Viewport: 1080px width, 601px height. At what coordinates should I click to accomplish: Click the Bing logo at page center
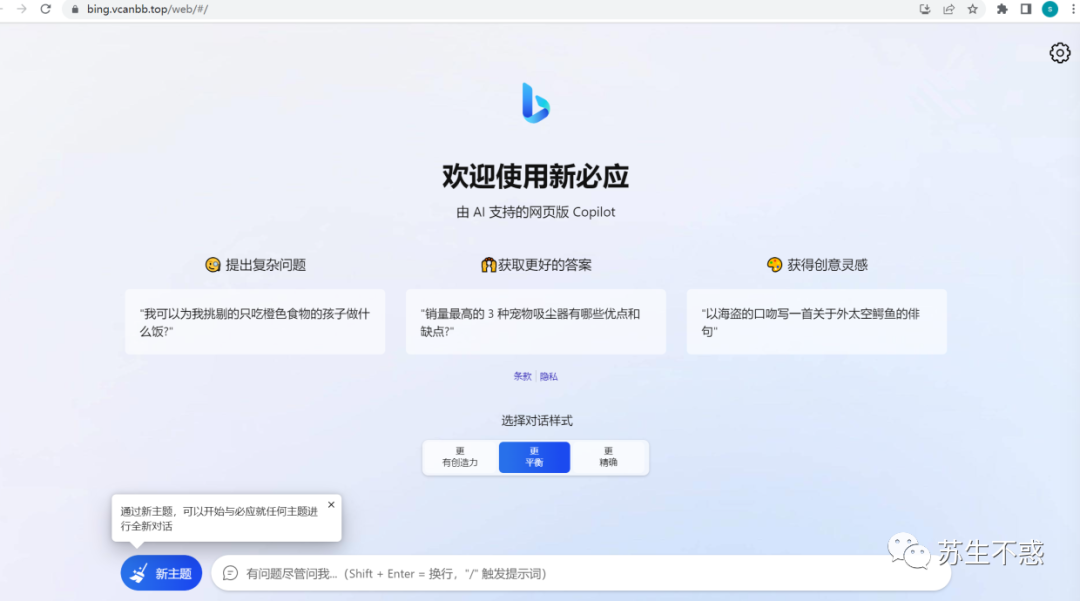[536, 100]
